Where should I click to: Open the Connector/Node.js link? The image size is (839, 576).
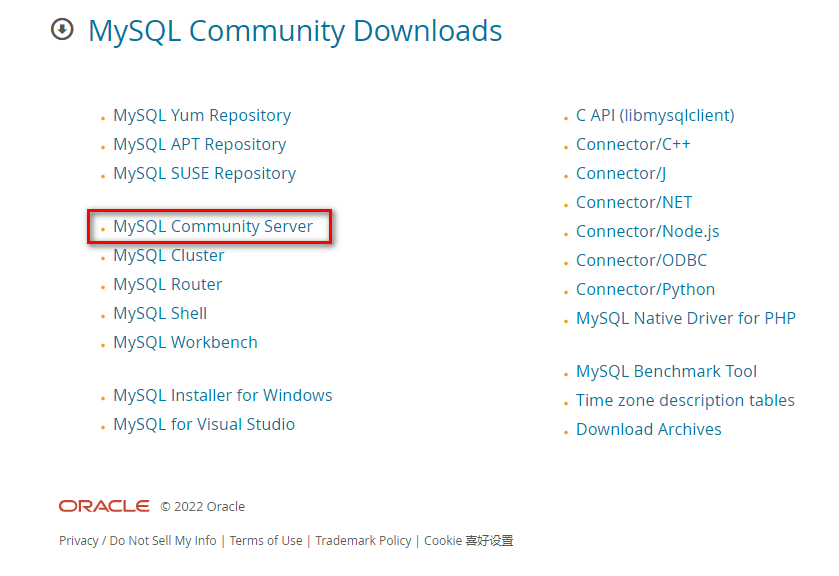[647, 231]
